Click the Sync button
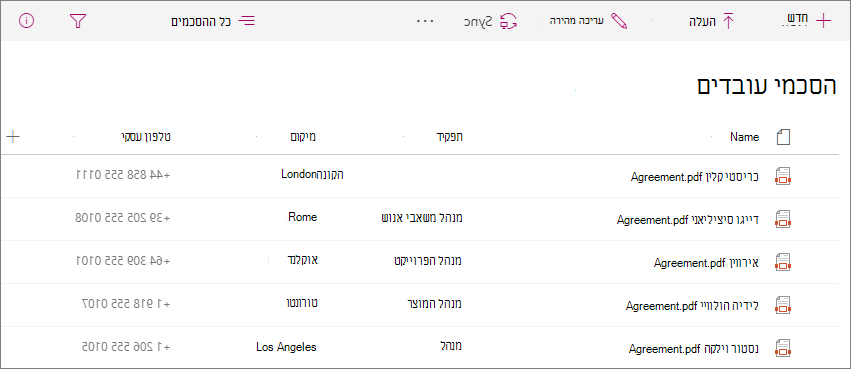The width and height of the screenshot is (851, 369). click(491, 21)
